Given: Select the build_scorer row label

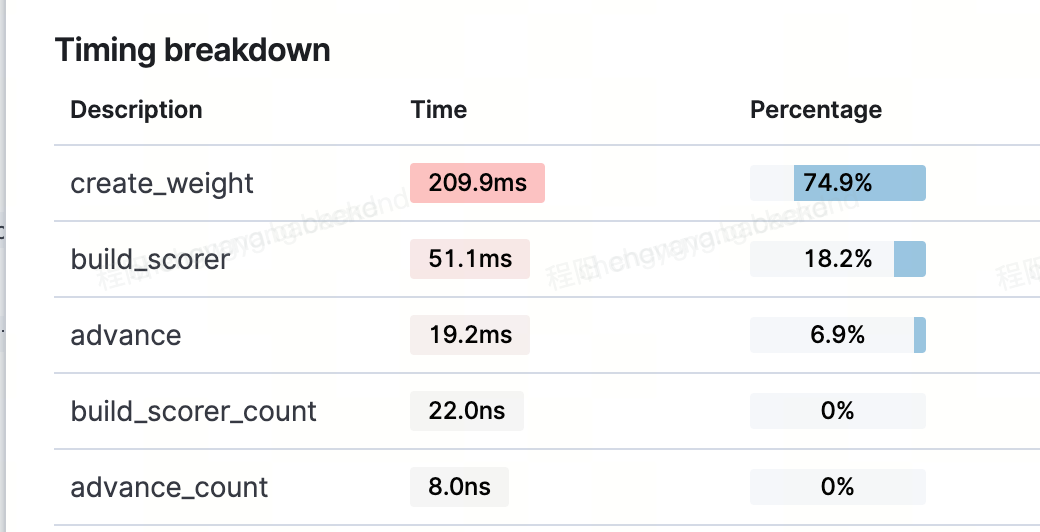Looking at the screenshot, I should tap(150, 259).
